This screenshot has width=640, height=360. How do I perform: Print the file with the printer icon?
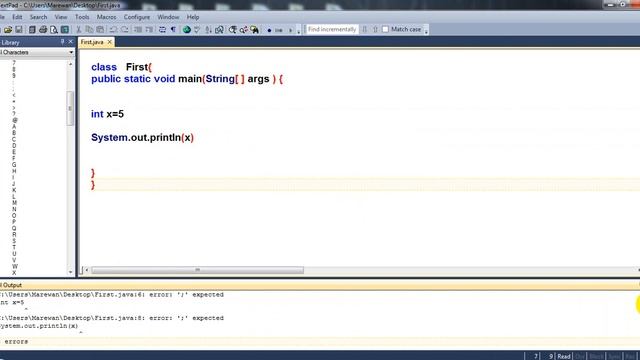pos(43,29)
